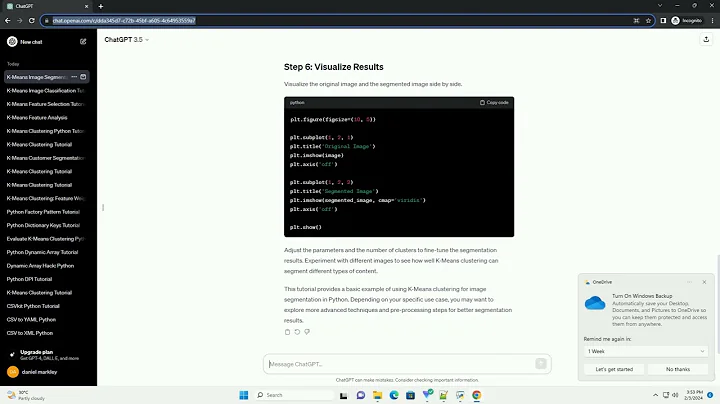This screenshot has width=720, height=404.
Task: Mark the response with thumbs down
Action: click(x=307, y=332)
